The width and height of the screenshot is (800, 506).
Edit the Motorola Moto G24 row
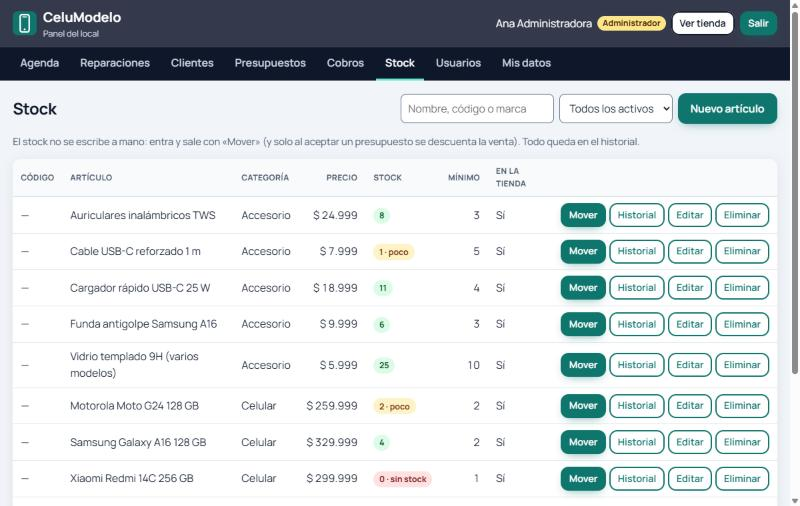click(690, 406)
